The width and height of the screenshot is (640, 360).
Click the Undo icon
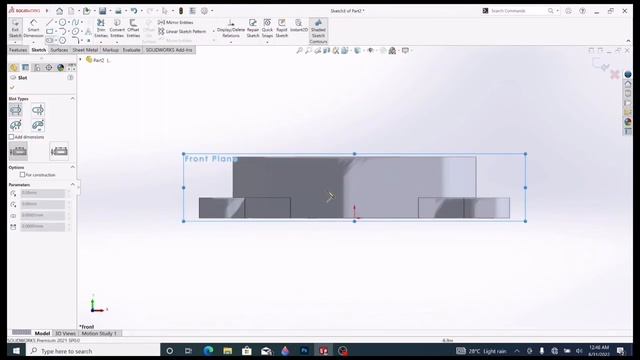[133, 11]
